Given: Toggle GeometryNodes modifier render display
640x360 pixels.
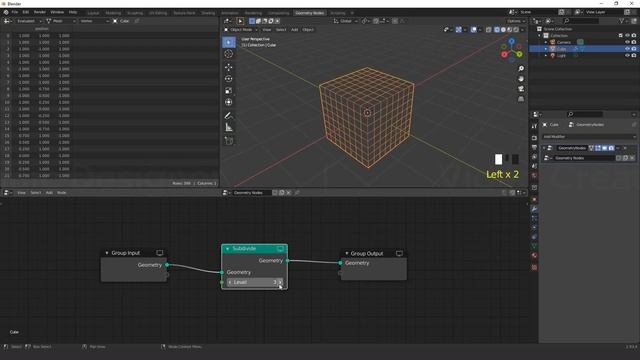Looking at the screenshot, I should (611, 148).
